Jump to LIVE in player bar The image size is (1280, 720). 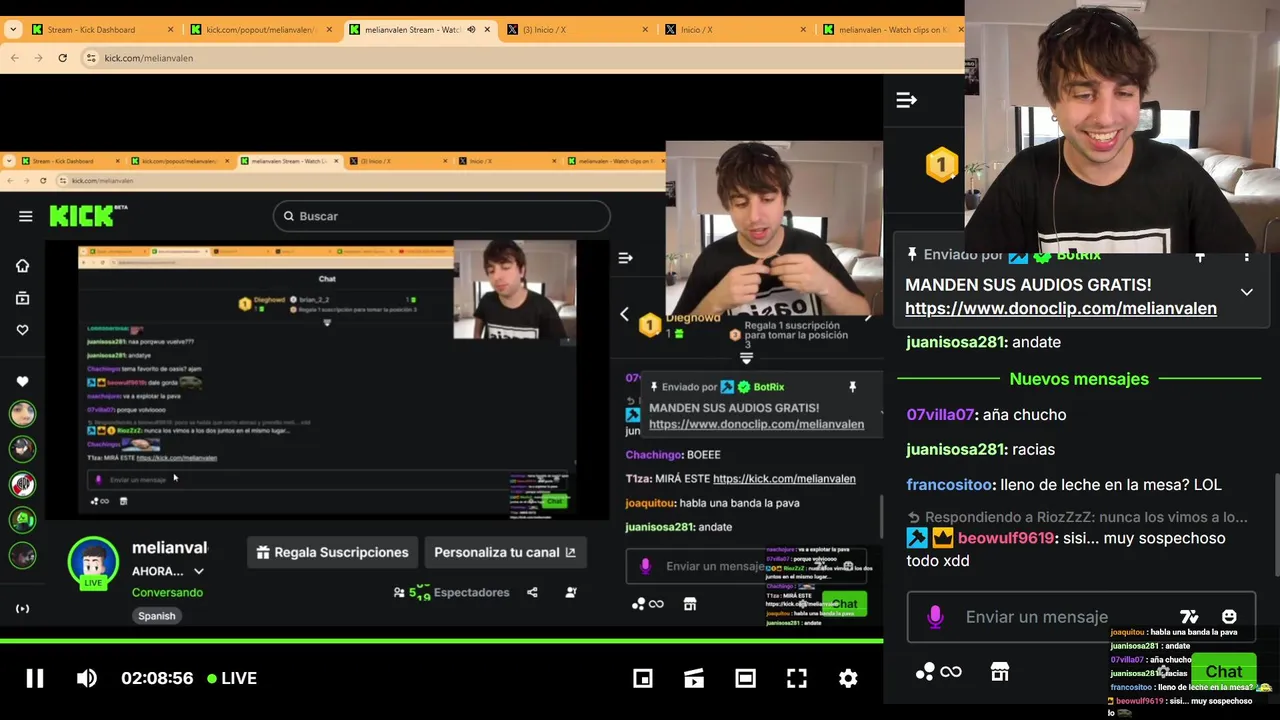(232, 678)
